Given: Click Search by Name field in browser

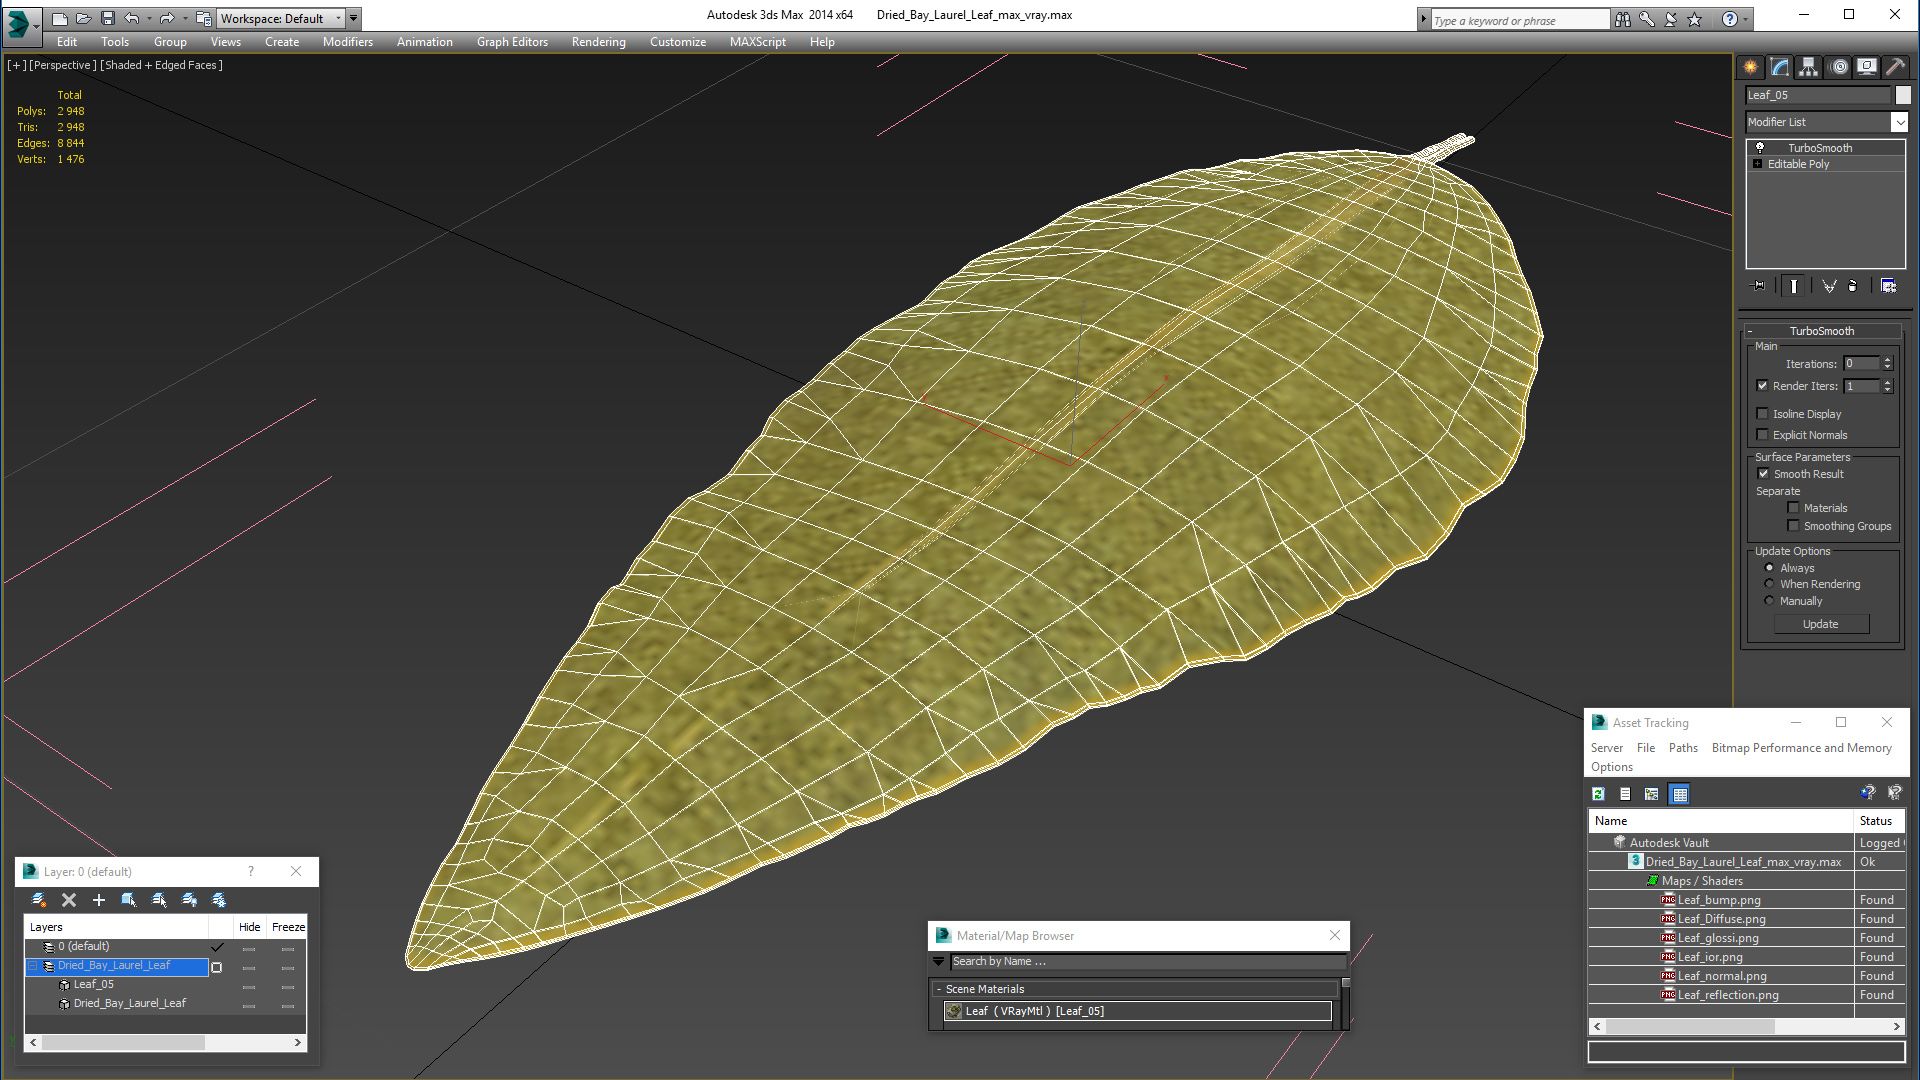Looking at the screenshot, I should [1139, 960].
